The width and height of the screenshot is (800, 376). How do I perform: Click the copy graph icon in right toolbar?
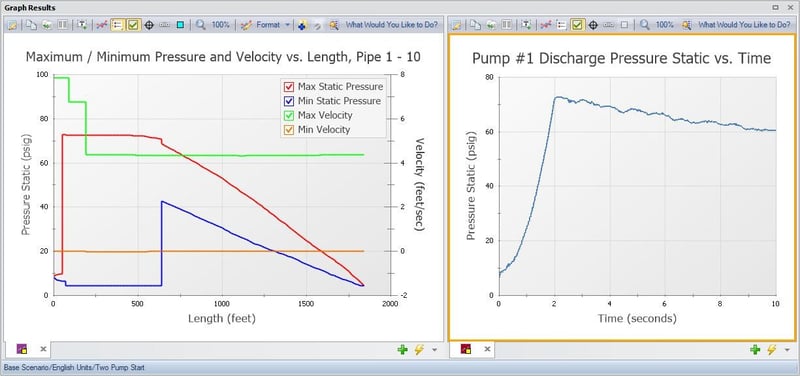tap(476, 24)
